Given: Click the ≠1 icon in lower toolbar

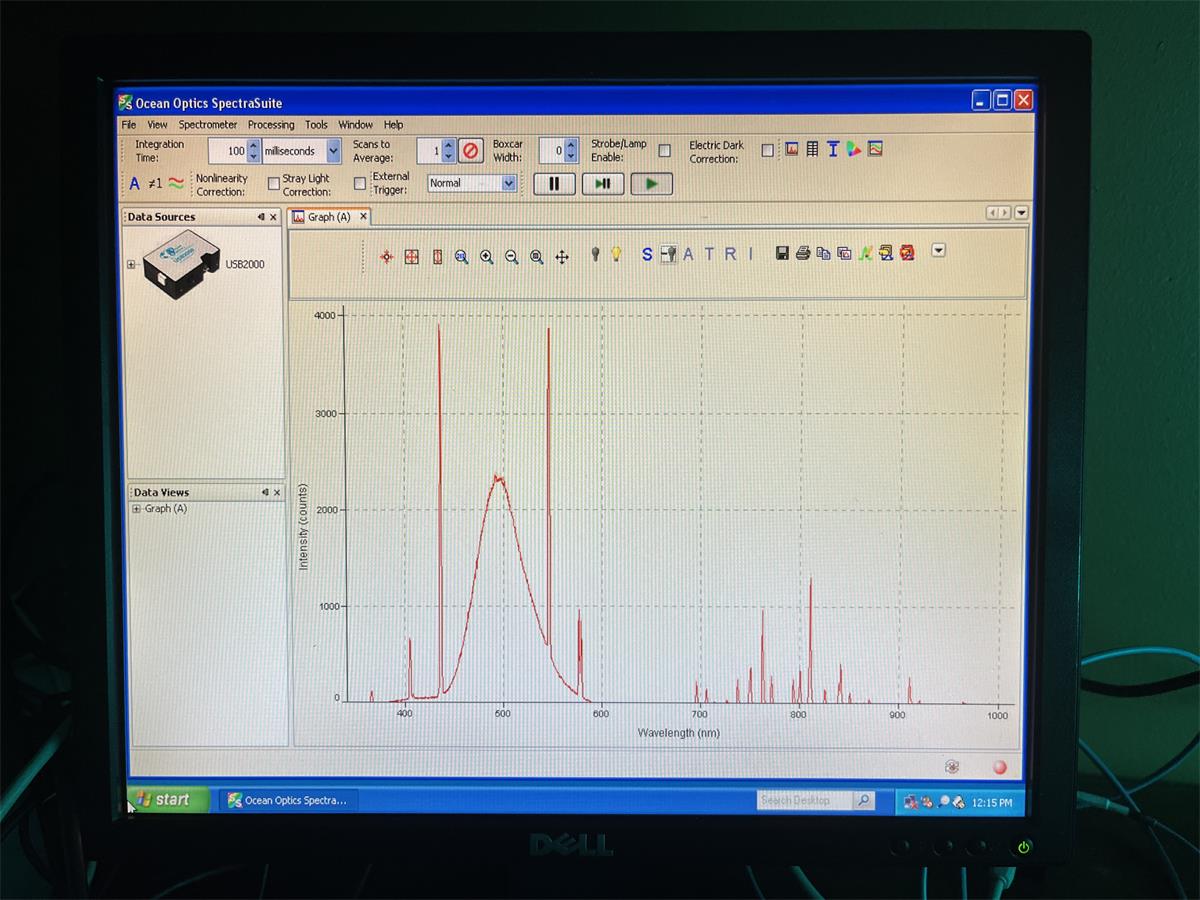Looking at the screenshot, I should tap(155, 184).
